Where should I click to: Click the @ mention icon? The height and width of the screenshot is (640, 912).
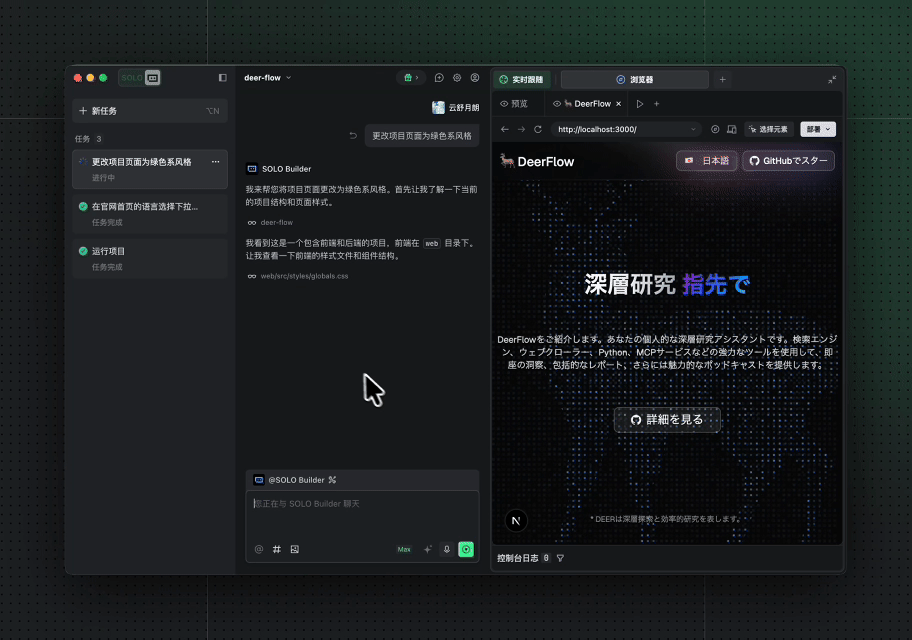[x=259, y=549]
